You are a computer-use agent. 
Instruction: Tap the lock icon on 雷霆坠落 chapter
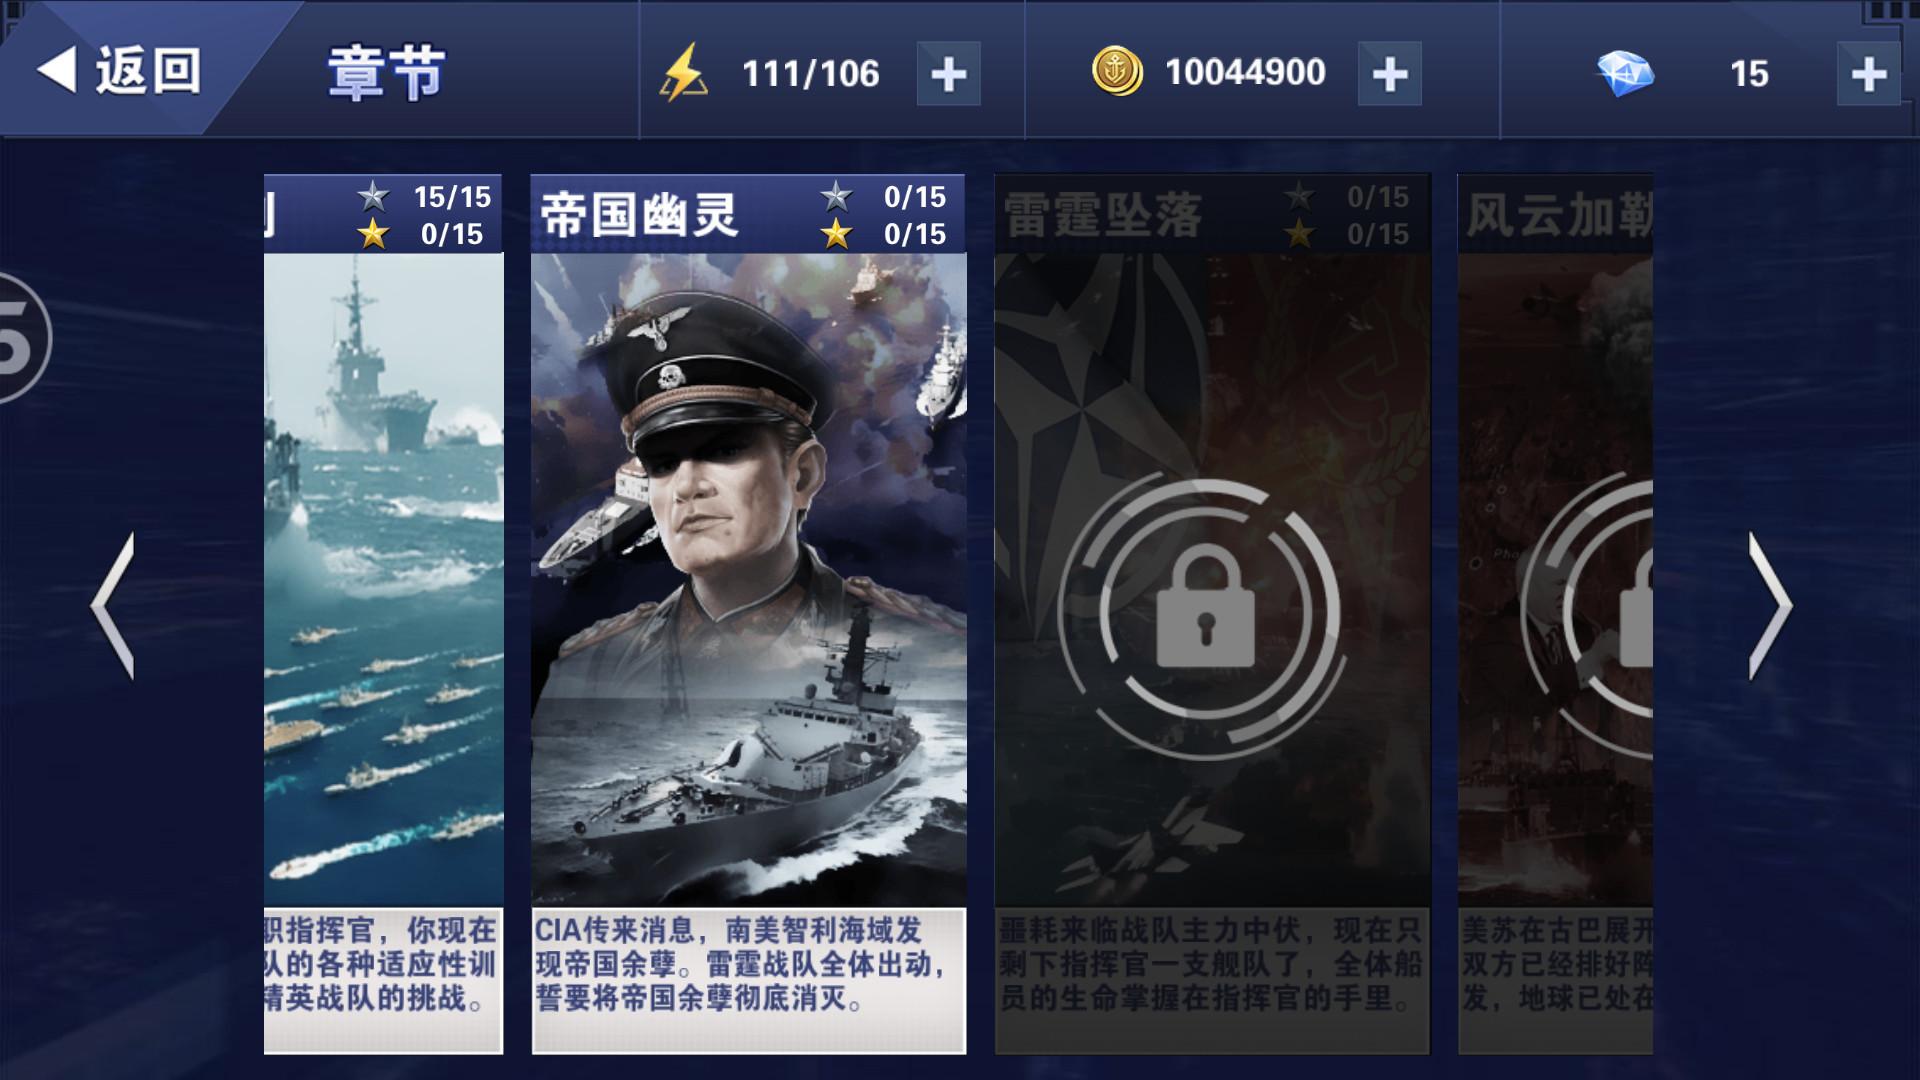pyautogui.click(x=1205, y=608)
